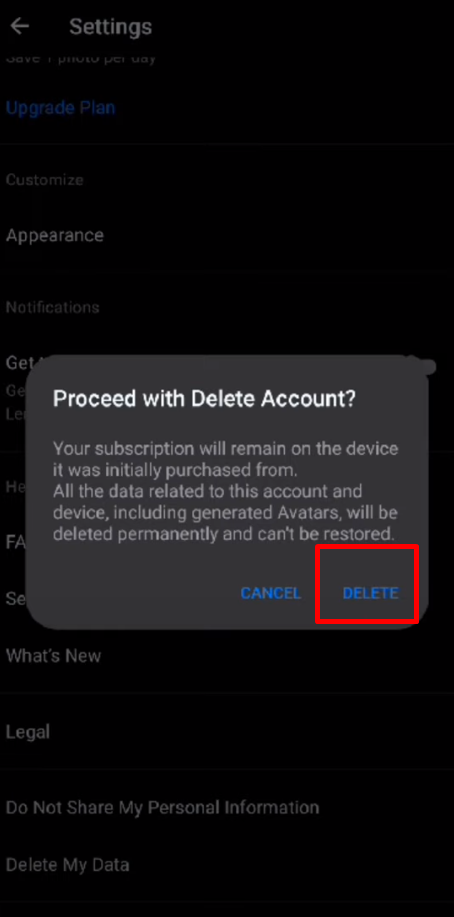The width and height of the screenshot is (454, 917).
Task: Click the Customize section header
Action: point(44,180)
